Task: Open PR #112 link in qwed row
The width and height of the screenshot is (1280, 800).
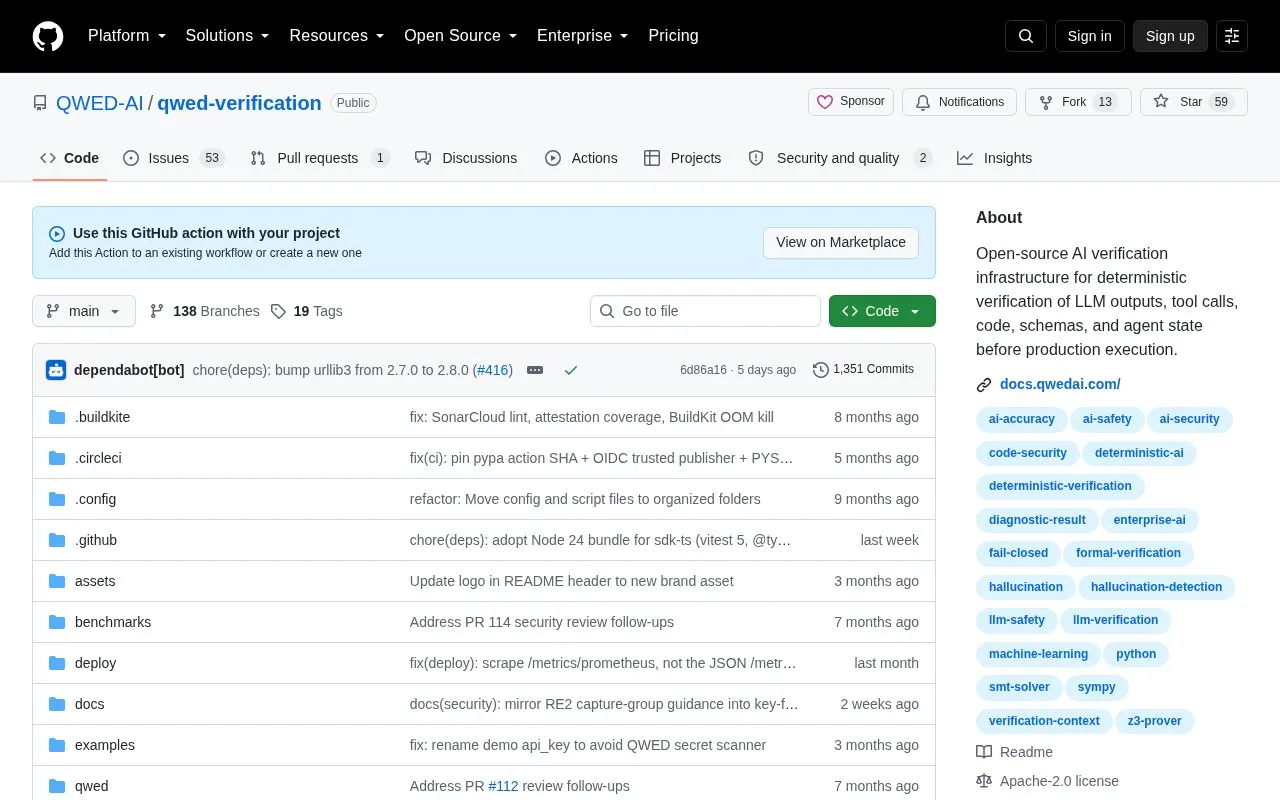Action: tap(503, 786)
